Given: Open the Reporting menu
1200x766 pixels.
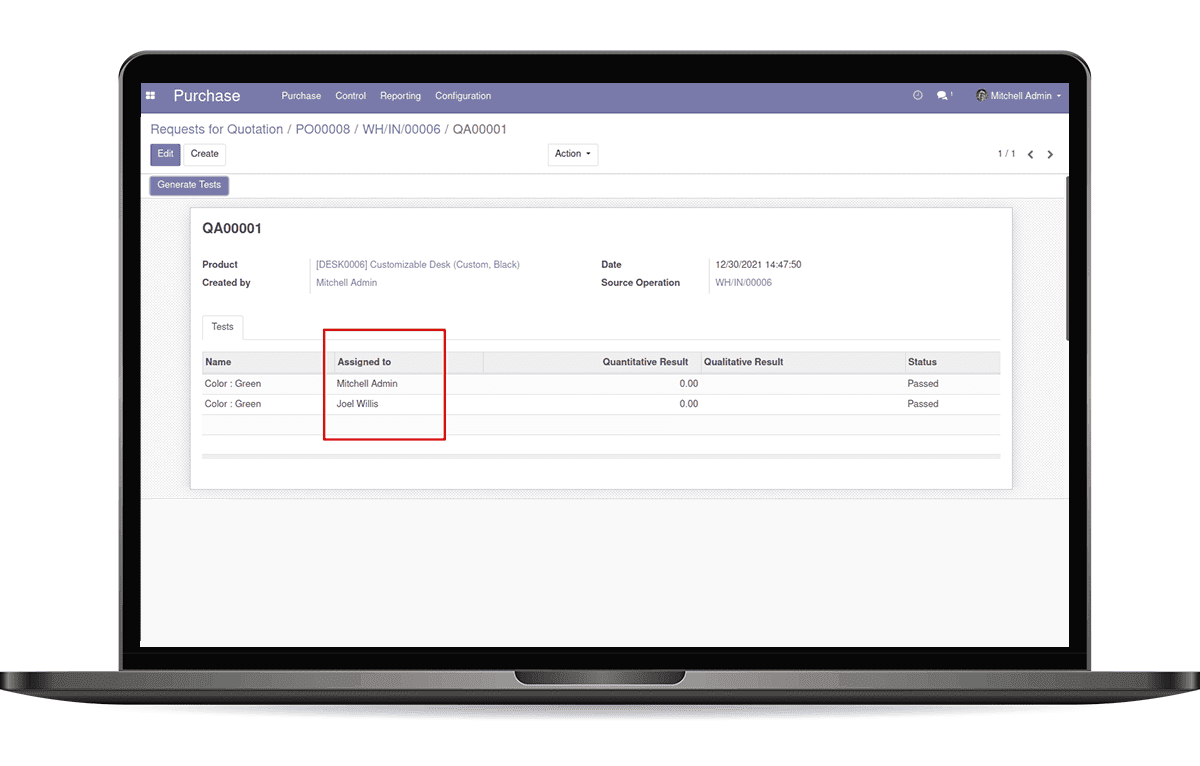Looking at the screenshot, I should coord(400,96).
